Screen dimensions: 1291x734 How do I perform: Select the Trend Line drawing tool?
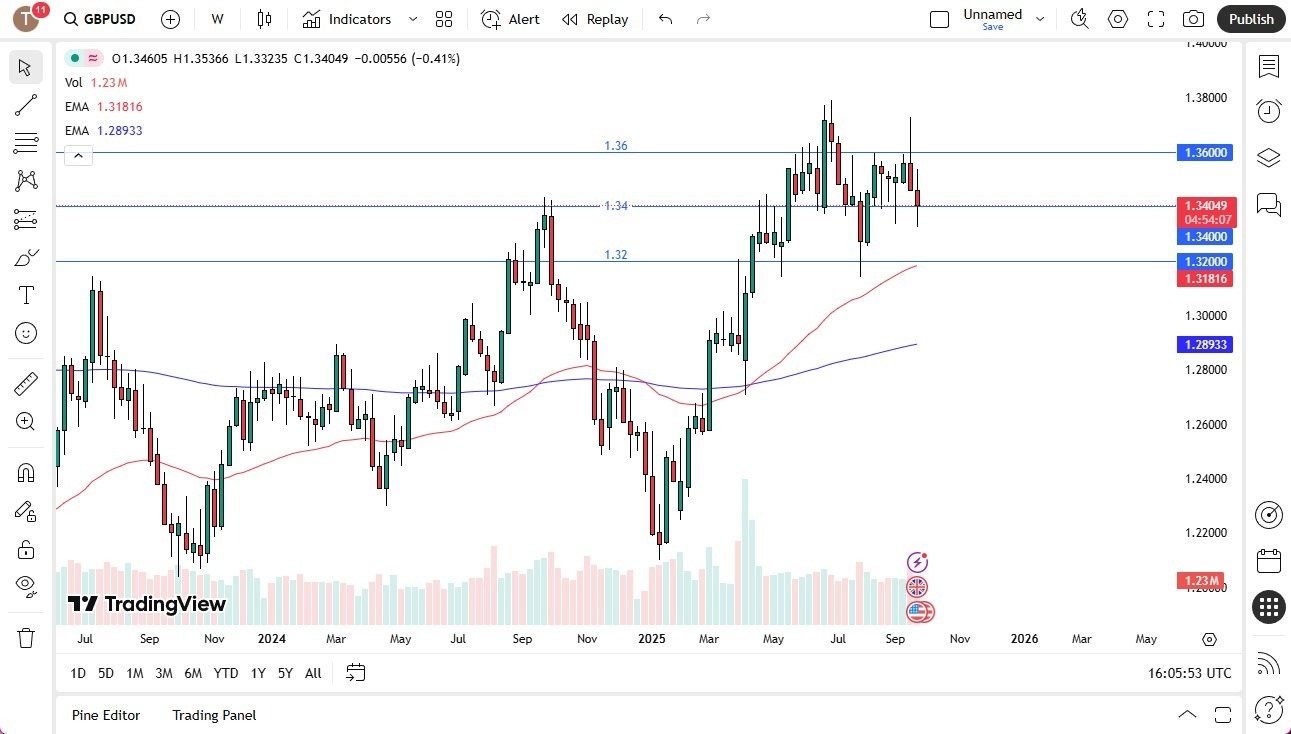click(x=26, y=105)
